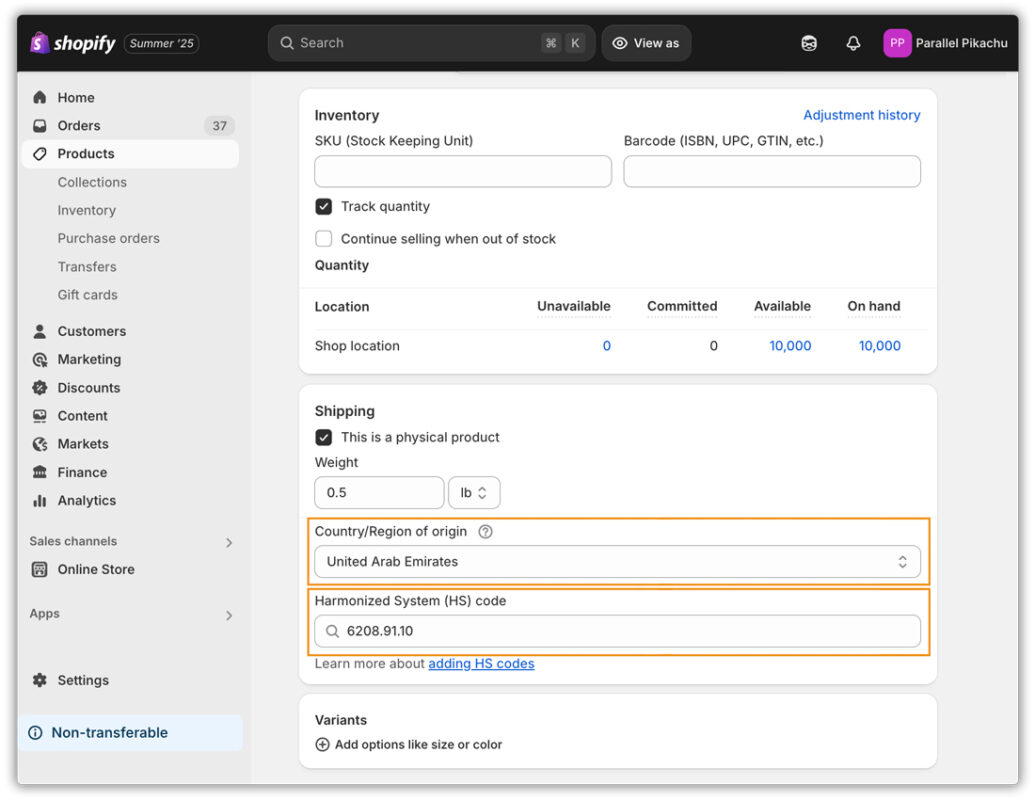The height and width of the screenshot is (800, 1035).
Task: Click the Customers person icon
Action: pos(40,331)
